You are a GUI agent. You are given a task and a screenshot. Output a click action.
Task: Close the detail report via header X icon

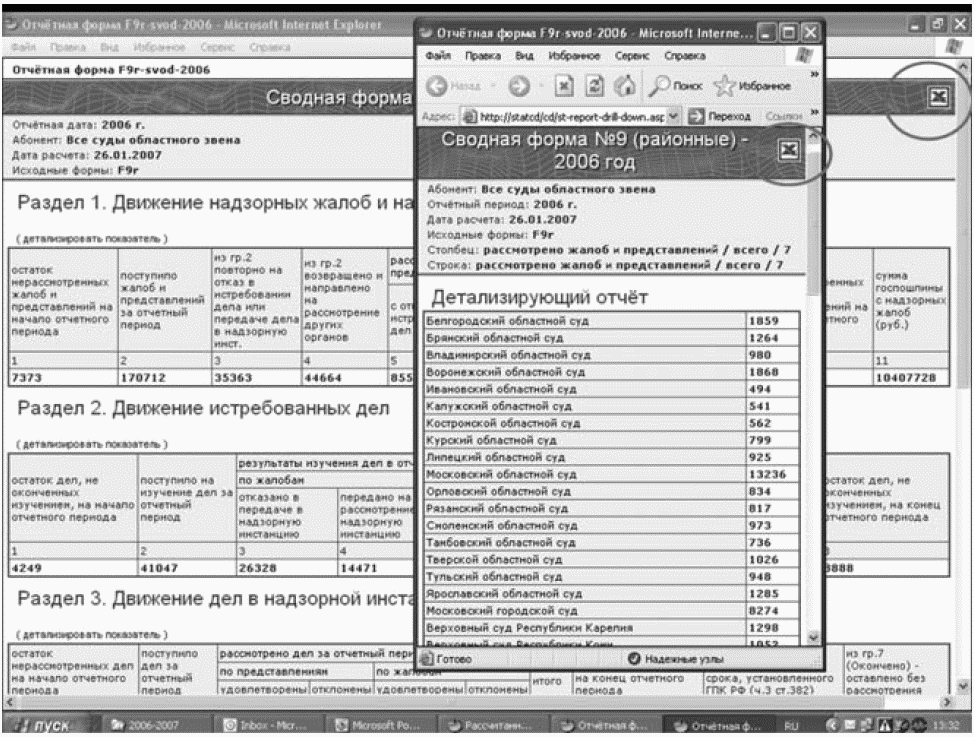click(789, 150)
